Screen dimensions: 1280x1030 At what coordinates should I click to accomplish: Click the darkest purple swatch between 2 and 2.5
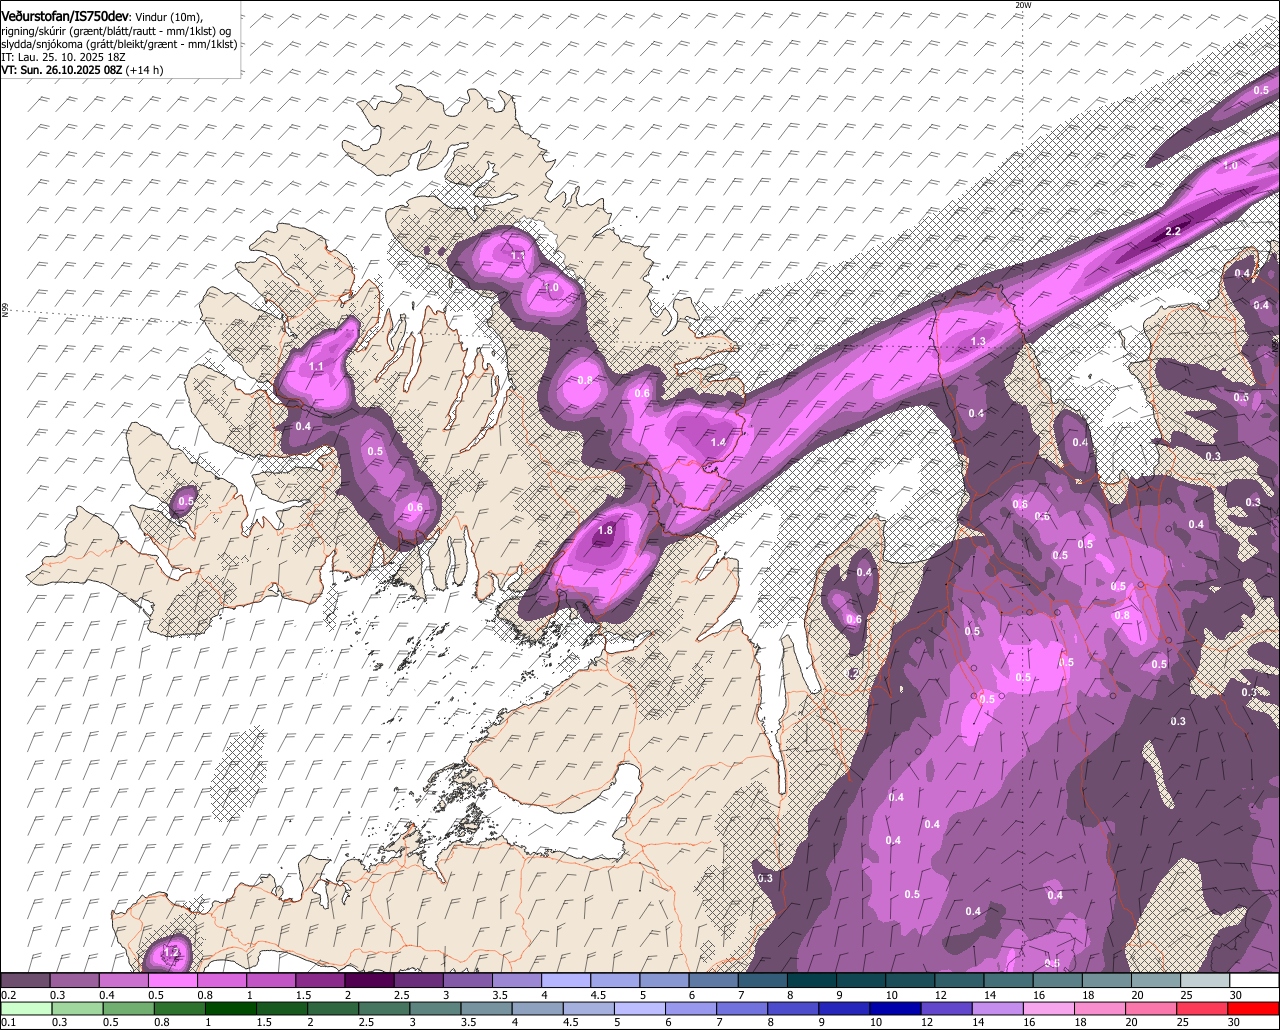coord(369,981)
